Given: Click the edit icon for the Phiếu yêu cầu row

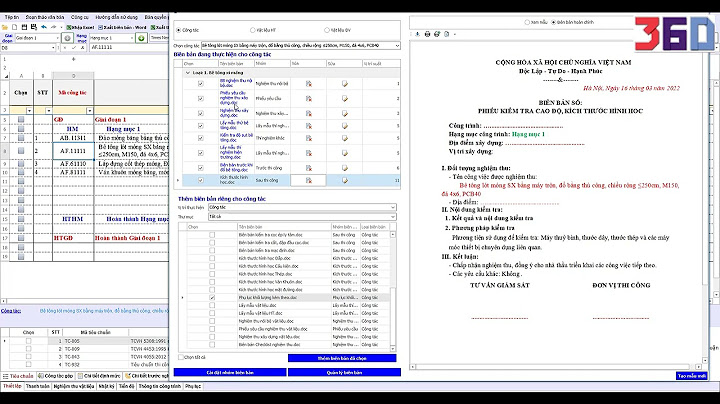Looking at the screenshot, I should (x=345, y=98).
